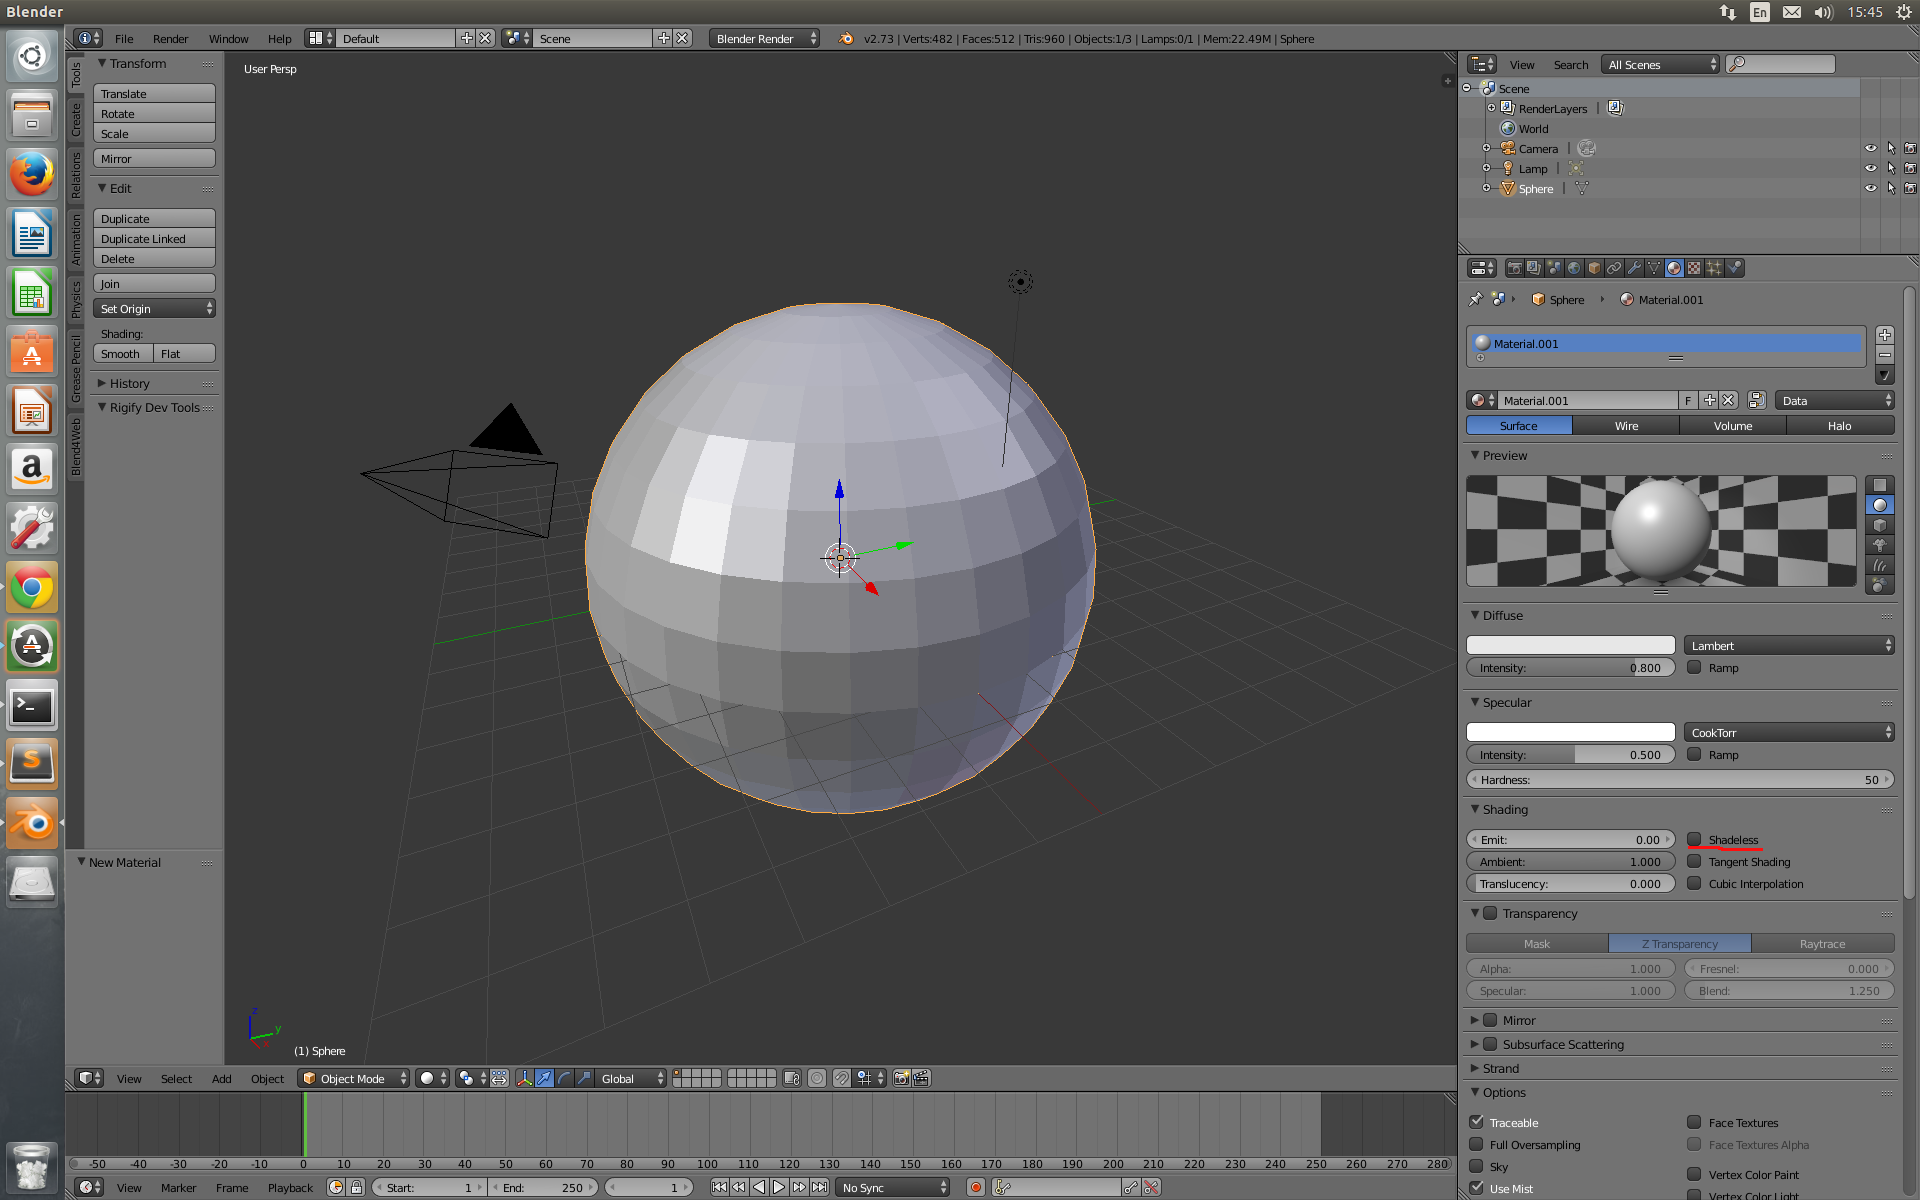Screen dimensions: 1920x1200
Task: Toggle the Traceable option checkbox
Action: tap(1476, 1122)
